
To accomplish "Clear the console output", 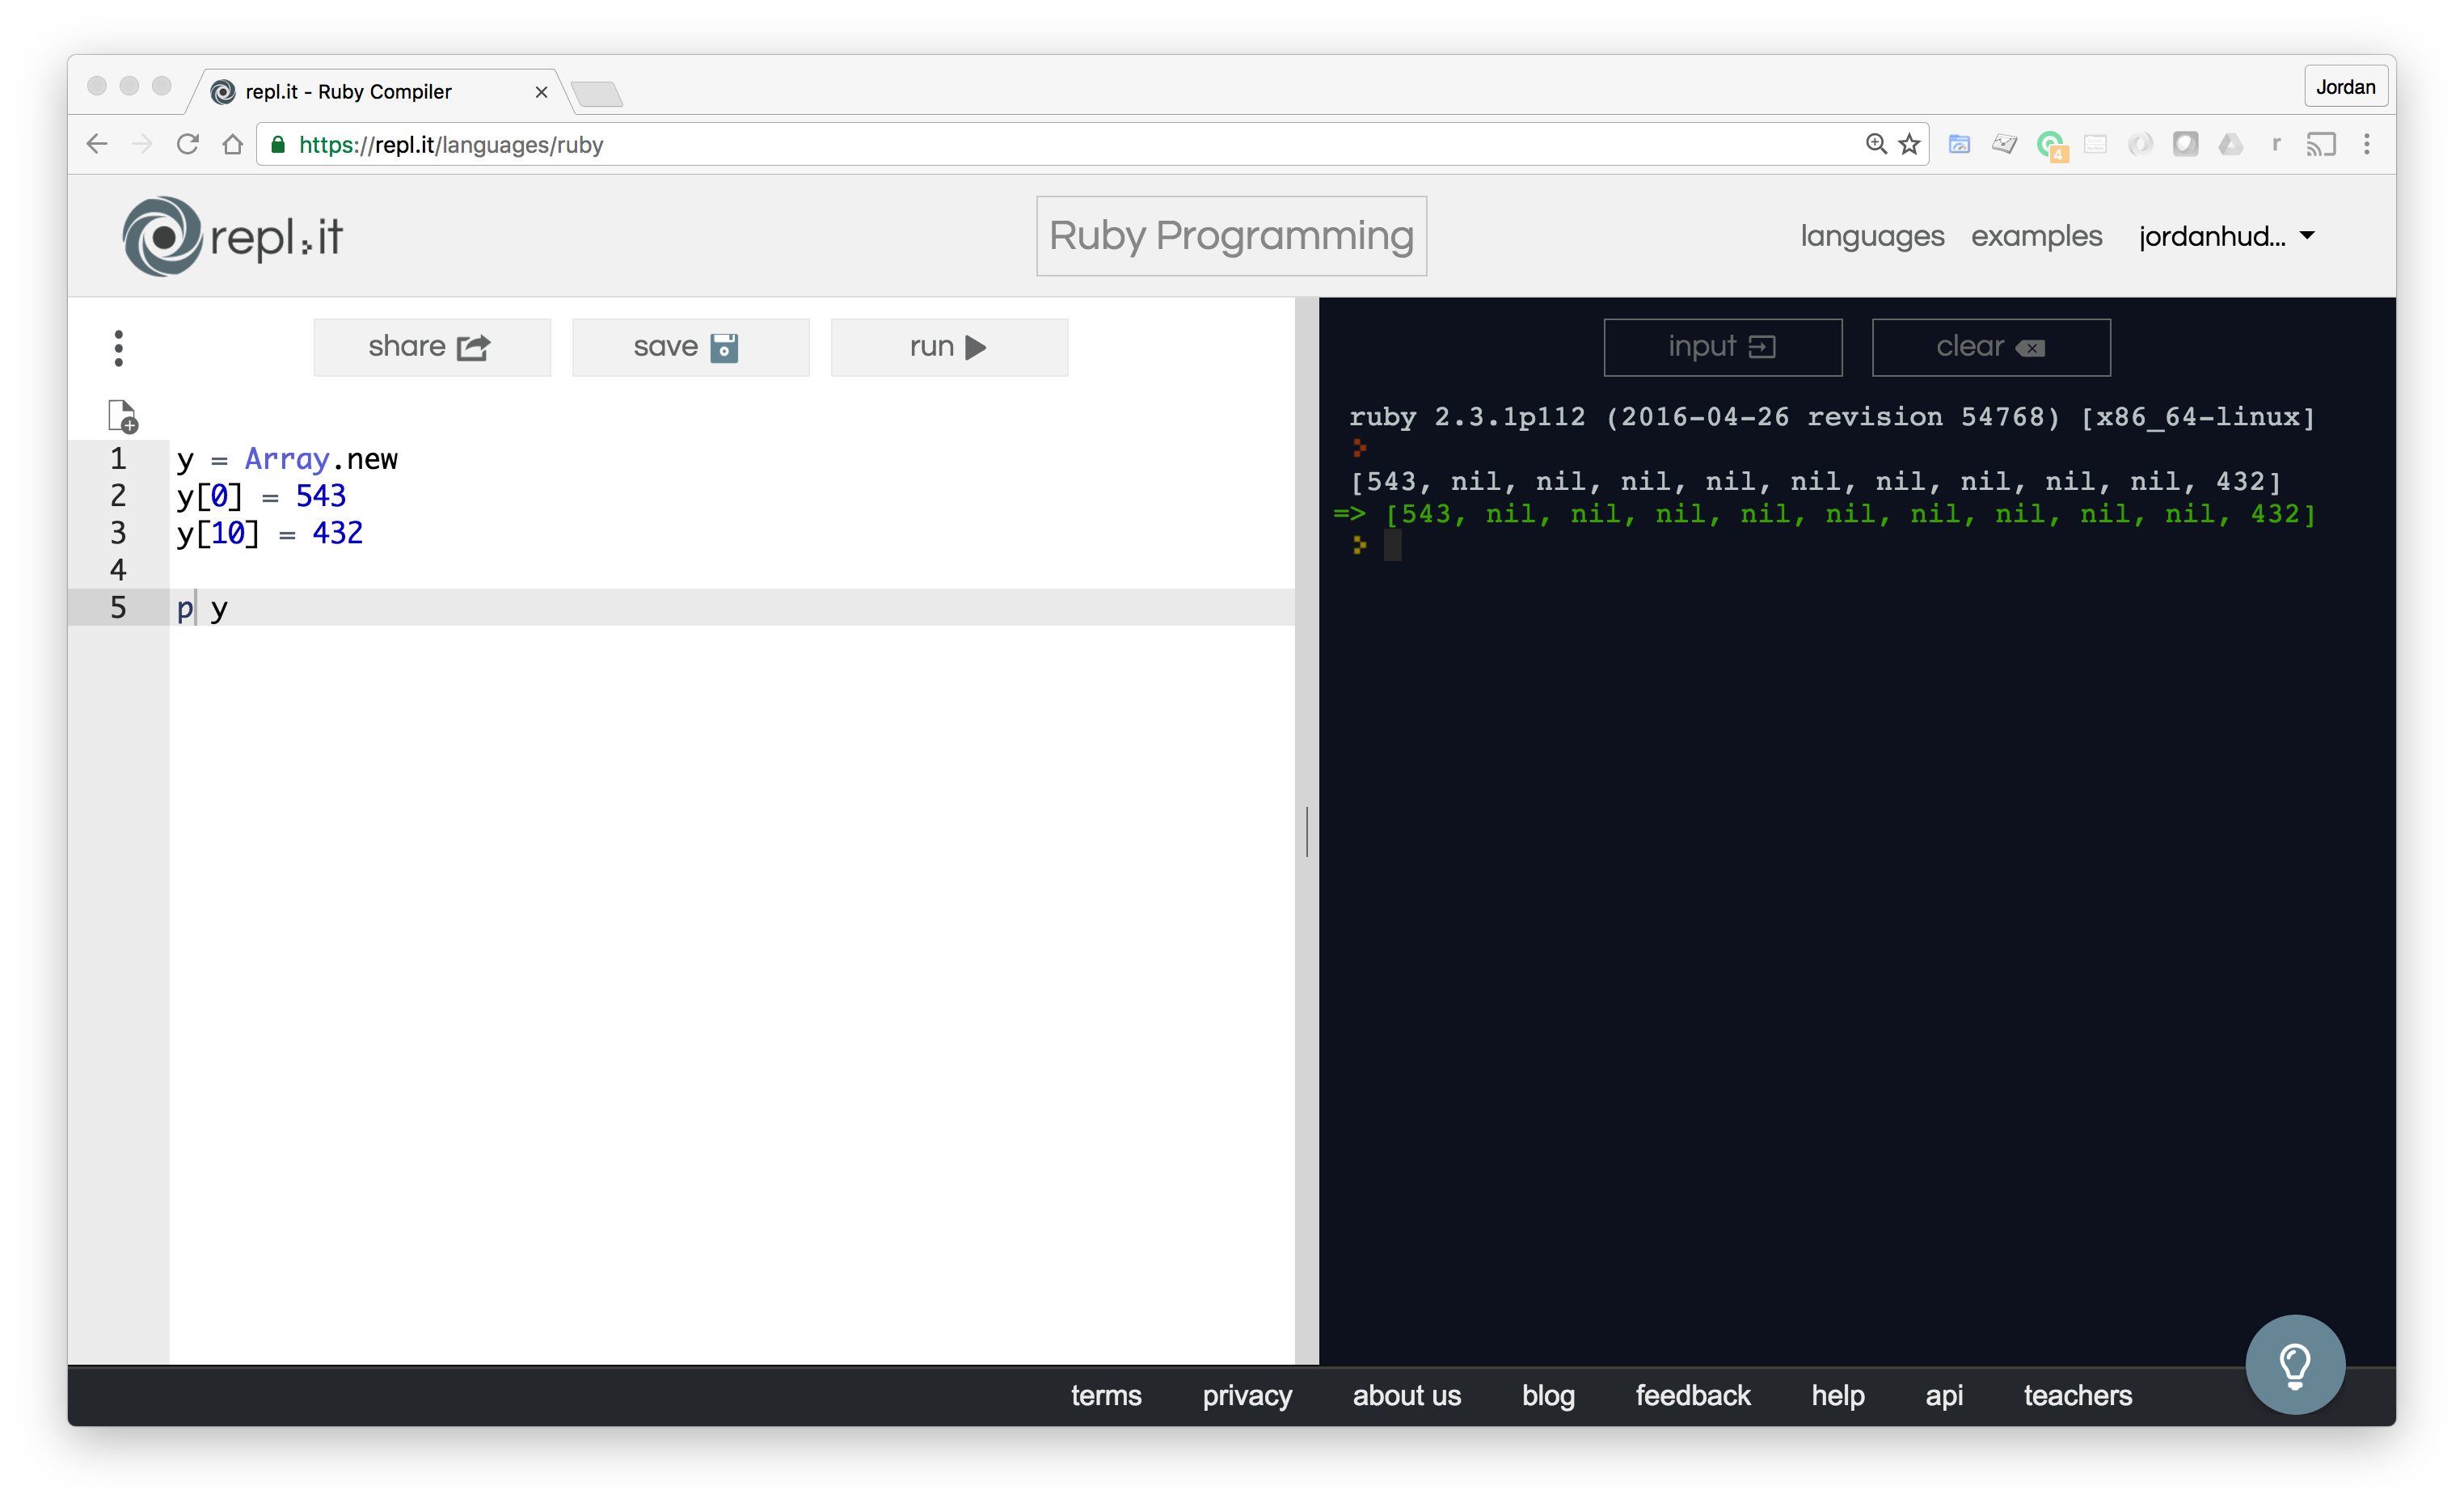I will pos(1990,347).
